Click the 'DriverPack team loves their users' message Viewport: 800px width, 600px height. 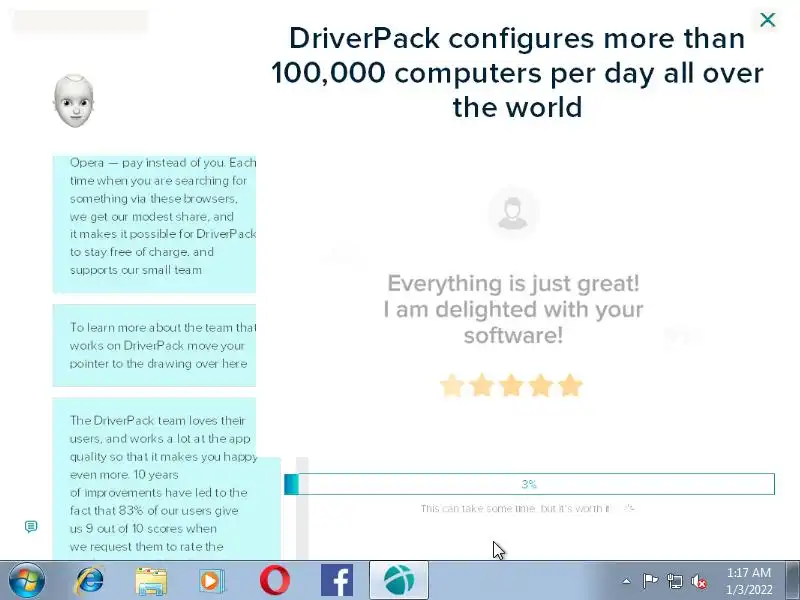pos(166,479)
